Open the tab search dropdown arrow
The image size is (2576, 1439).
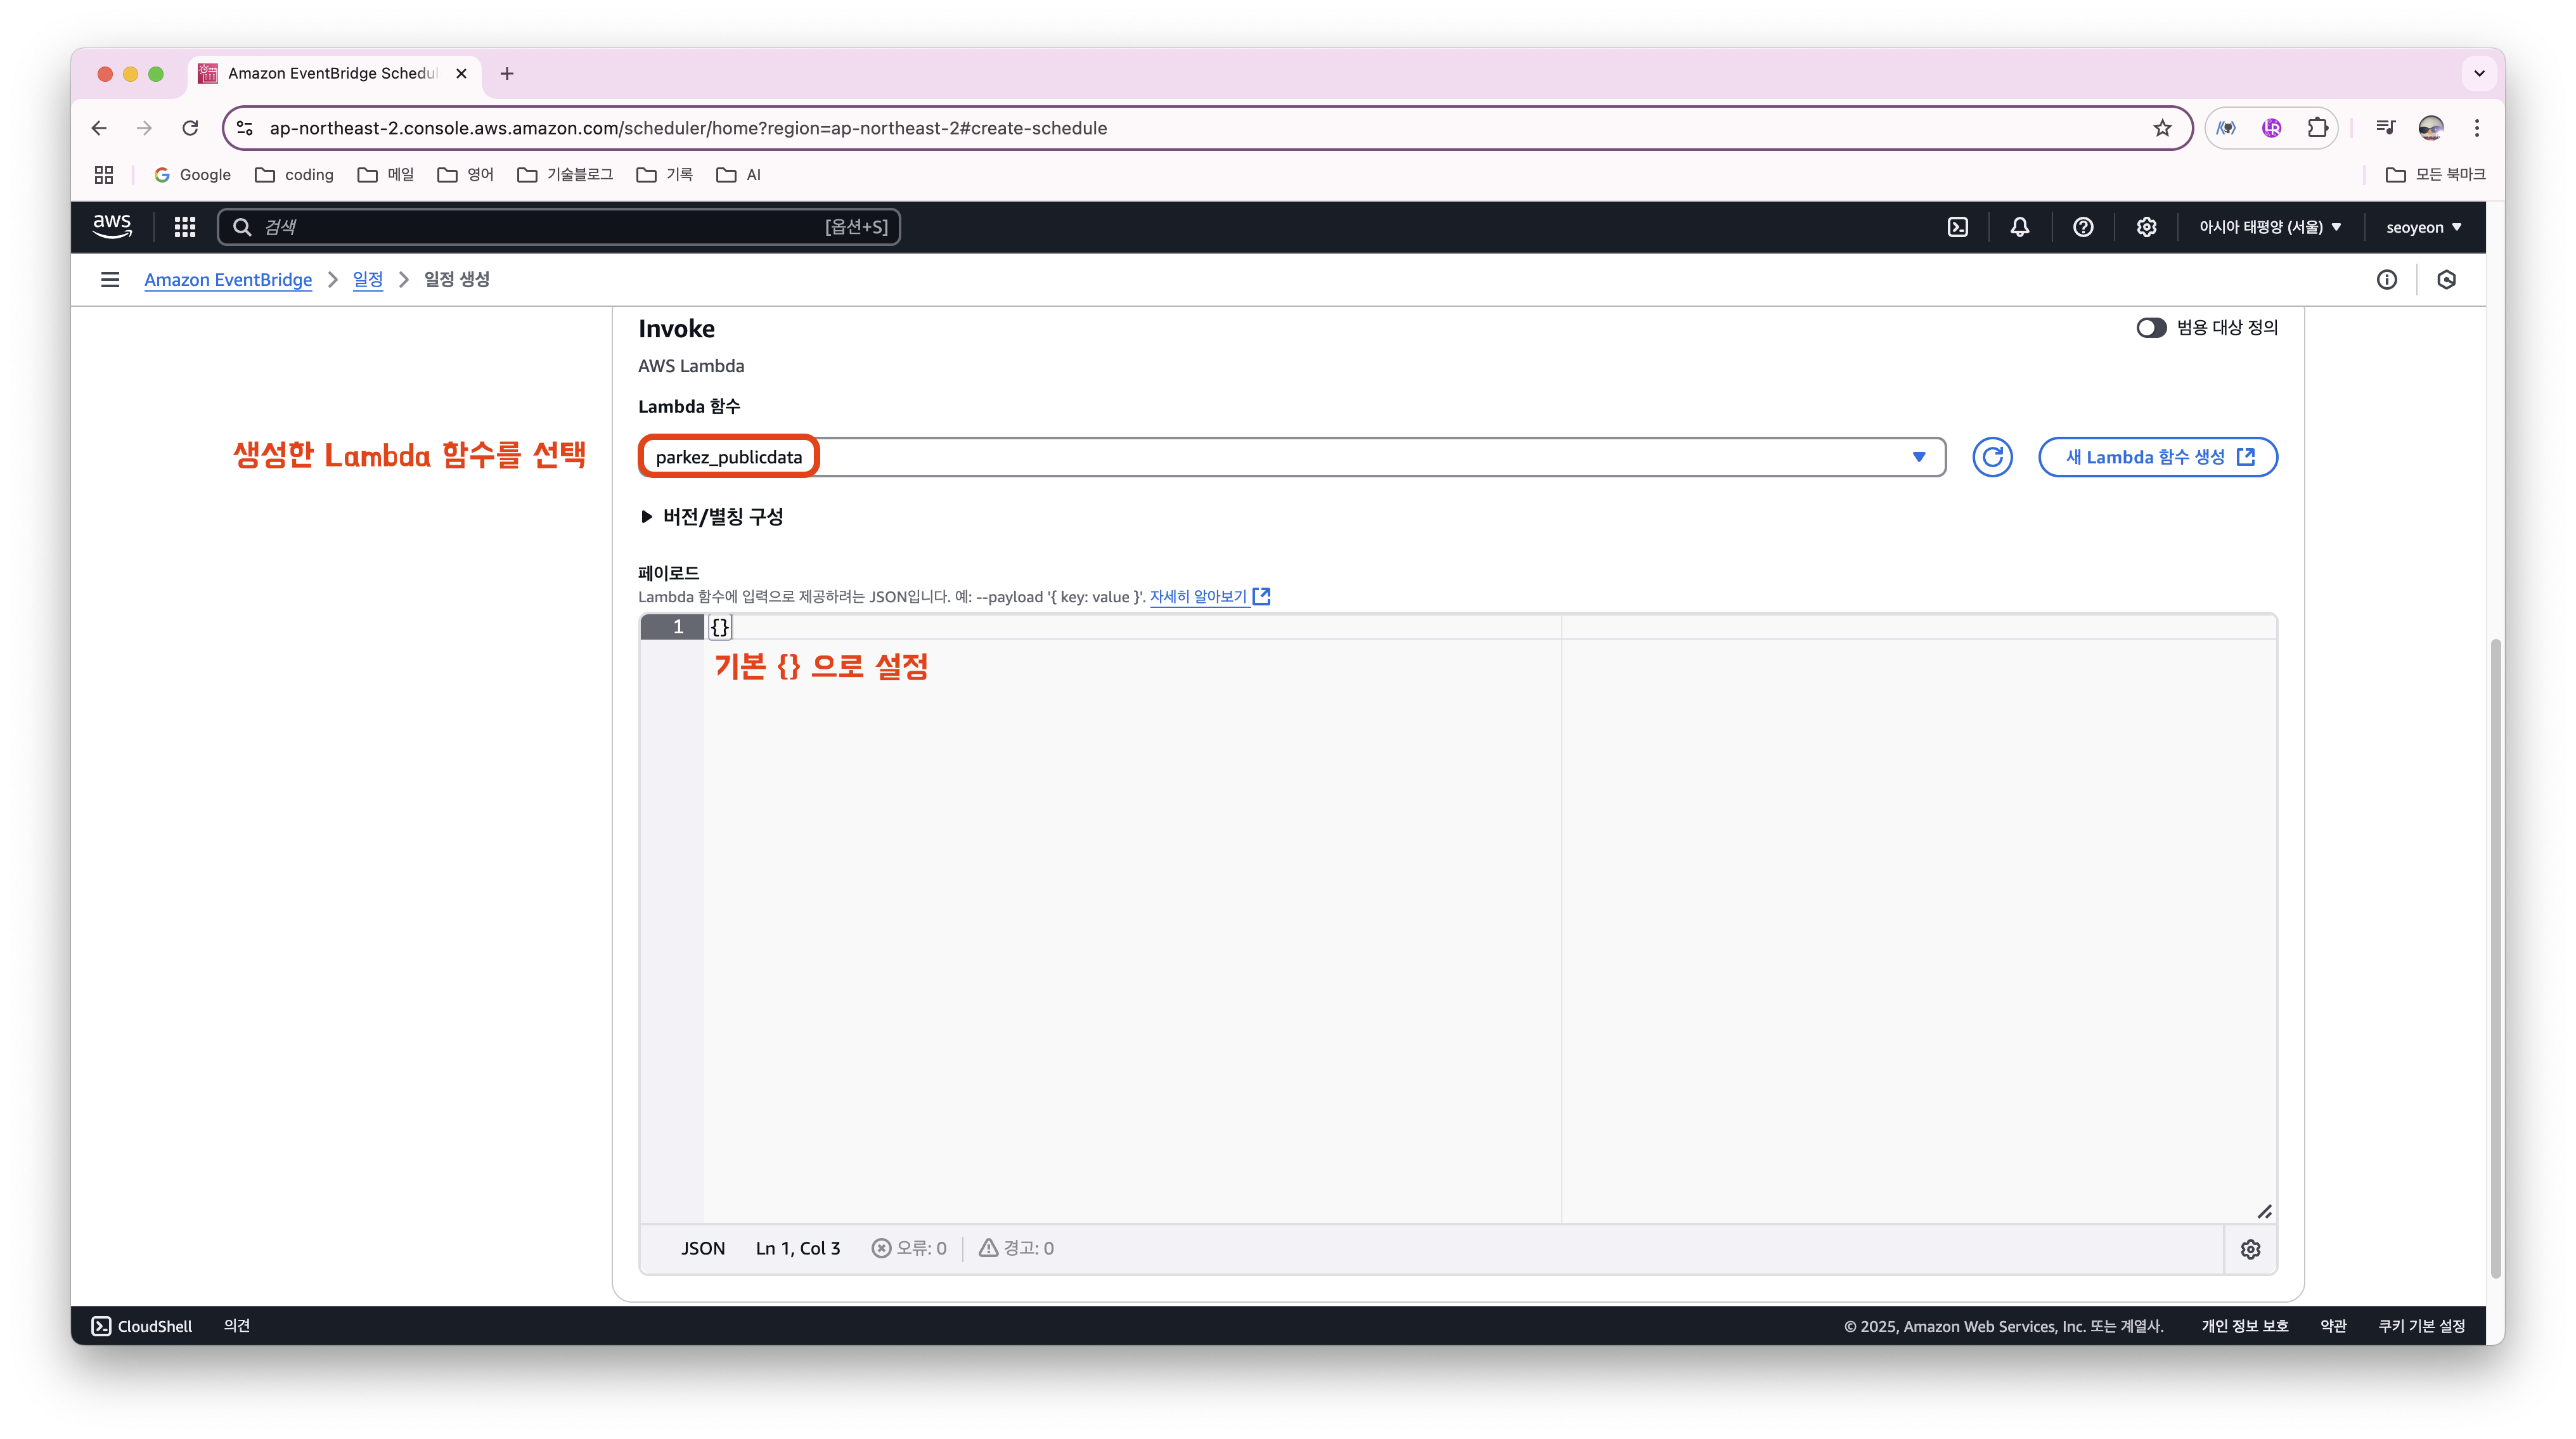tap(2479, 73)
